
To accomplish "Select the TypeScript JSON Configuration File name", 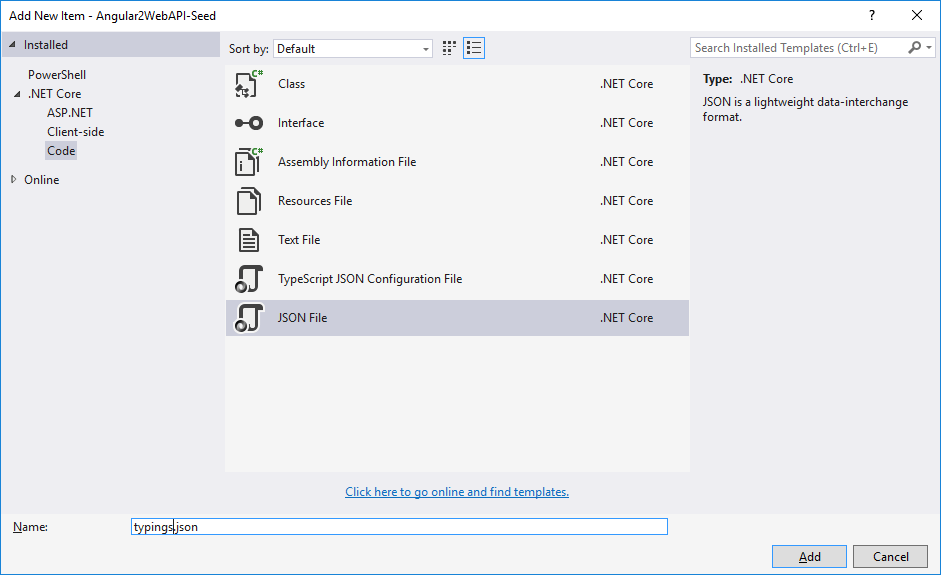I will (x=370, y=279).
